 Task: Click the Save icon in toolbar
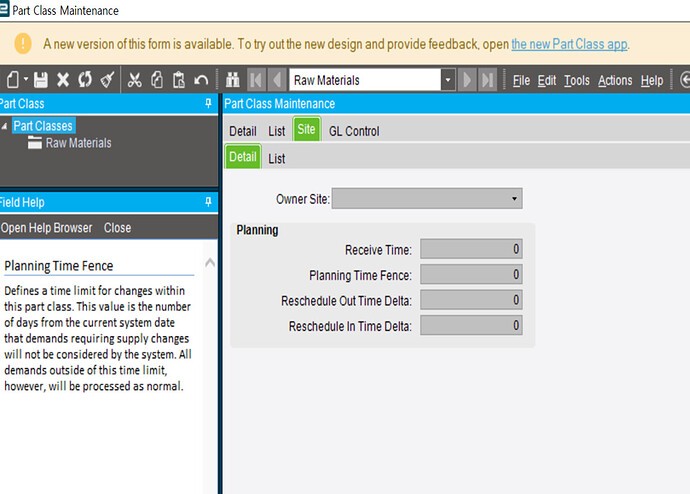41,80
